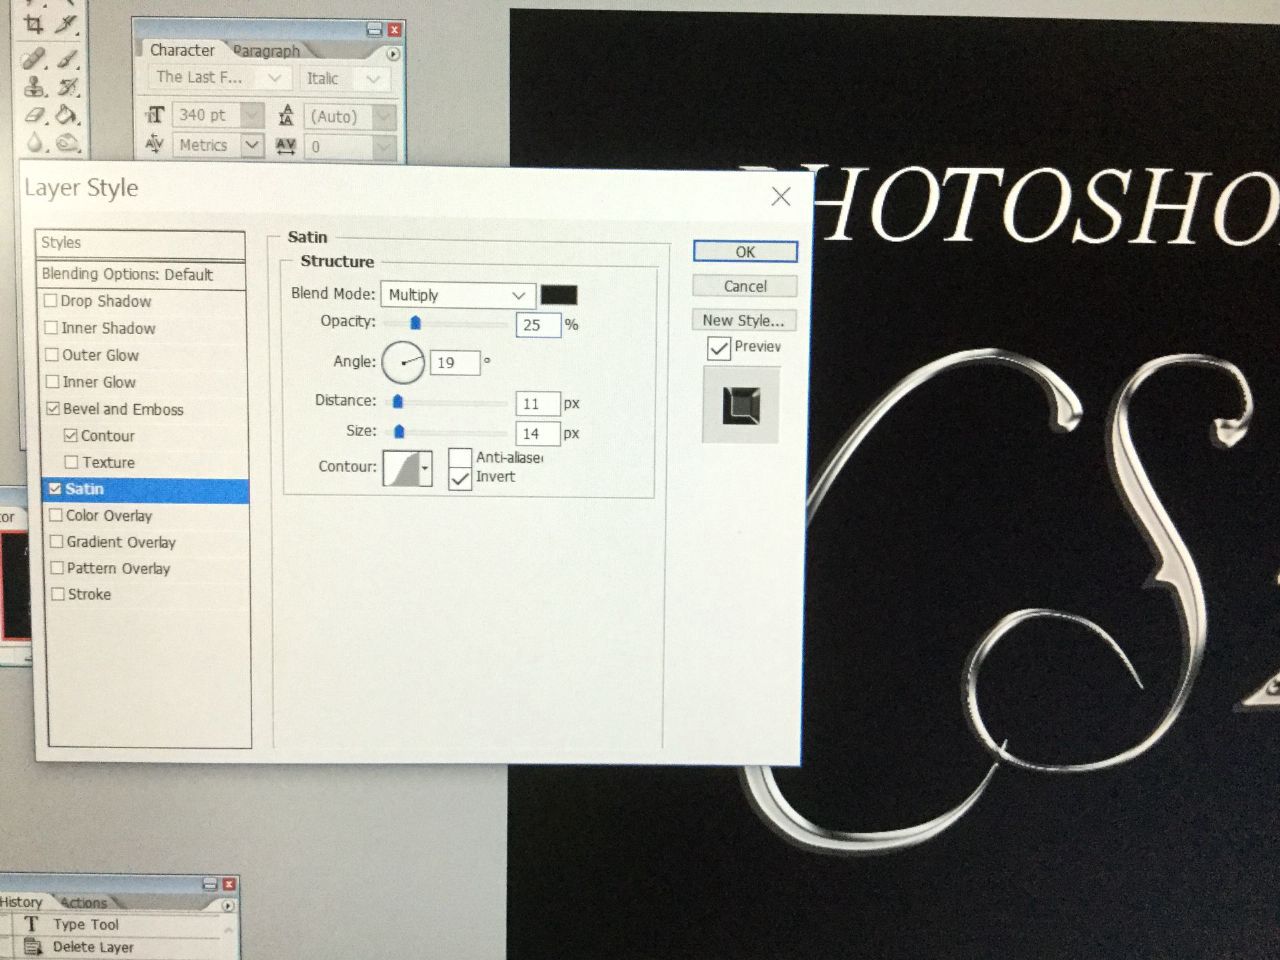Enable the Outer Glow checkbox

tap(53, 354)
